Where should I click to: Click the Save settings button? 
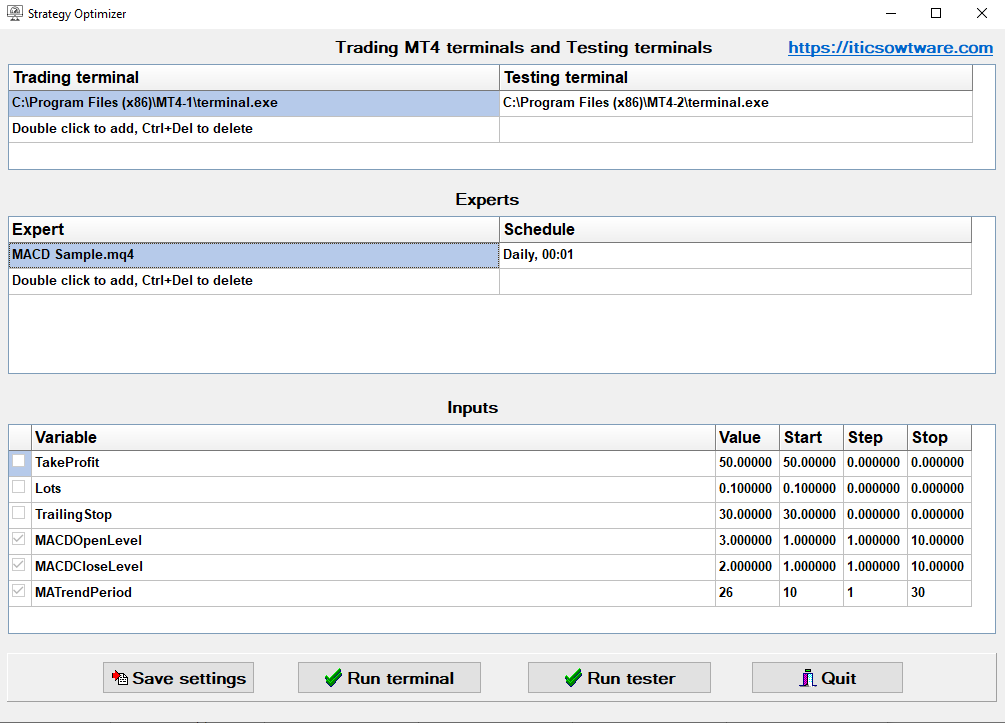click(178, 678)
